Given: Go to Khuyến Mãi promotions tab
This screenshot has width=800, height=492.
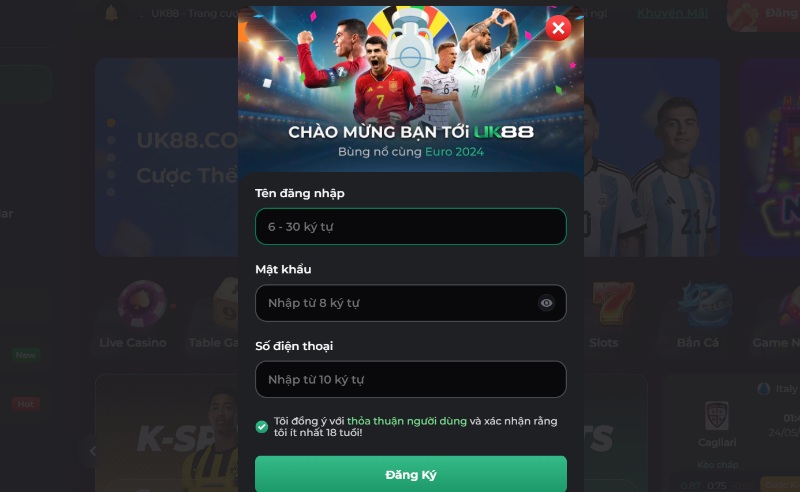Looking at the screenshot, I should coord(672,13).
